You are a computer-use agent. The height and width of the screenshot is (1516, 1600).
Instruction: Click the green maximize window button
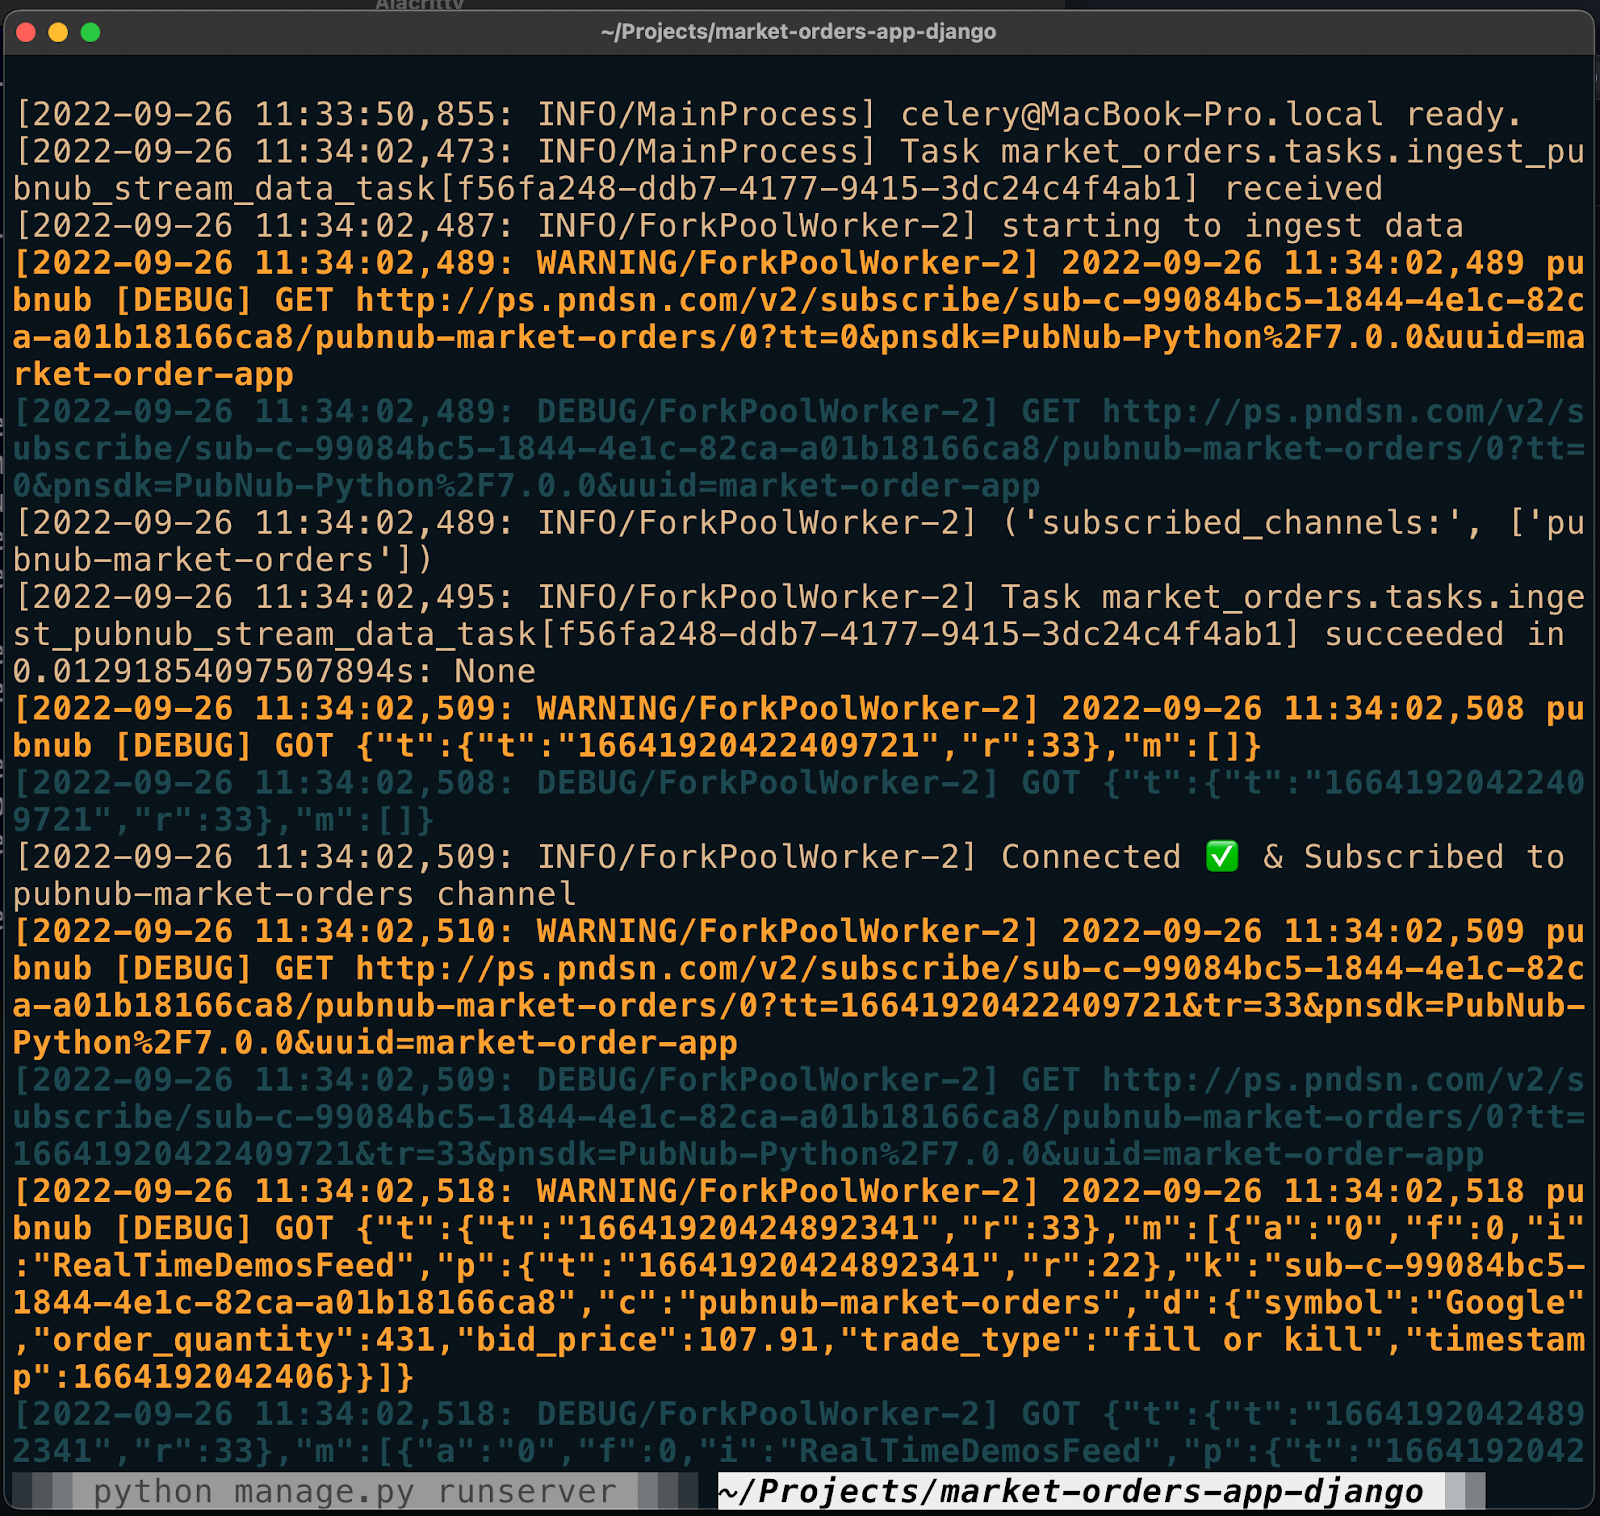[90, 32]
